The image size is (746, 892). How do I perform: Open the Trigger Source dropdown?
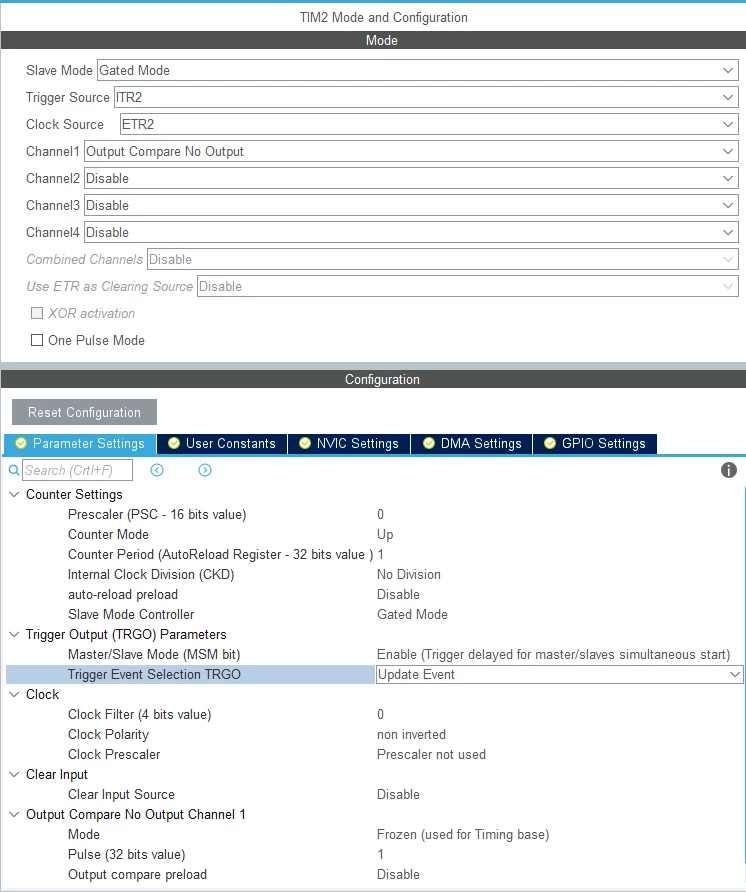click(x=426, y=97)
